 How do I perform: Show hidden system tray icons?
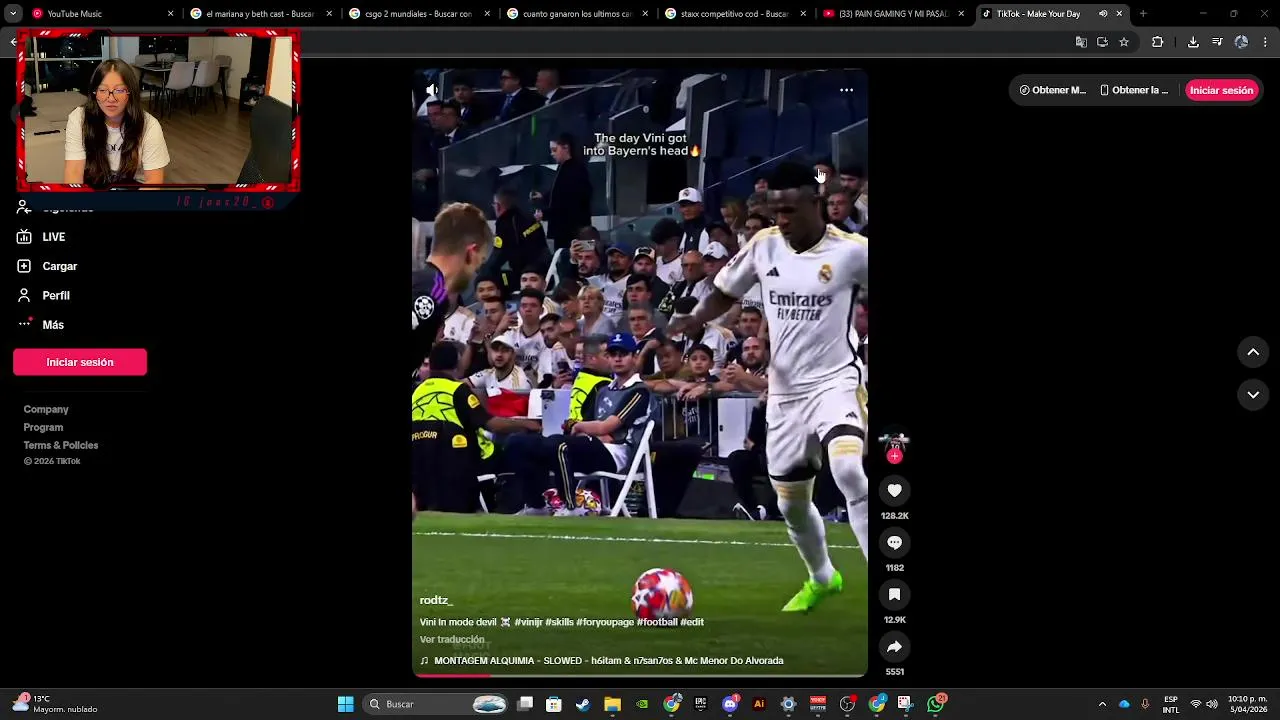1102,704
